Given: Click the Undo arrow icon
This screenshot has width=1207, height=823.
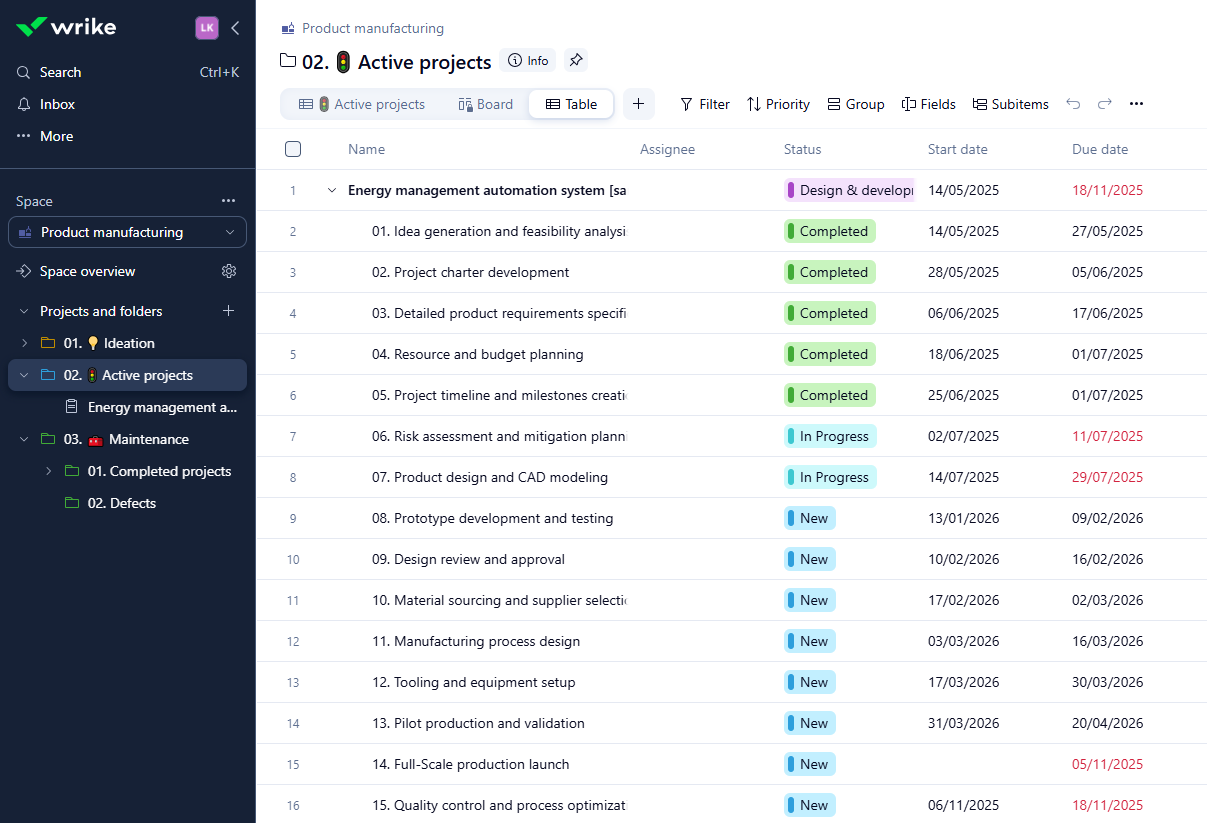Looking at the screenshot, I should [1073, 103].
